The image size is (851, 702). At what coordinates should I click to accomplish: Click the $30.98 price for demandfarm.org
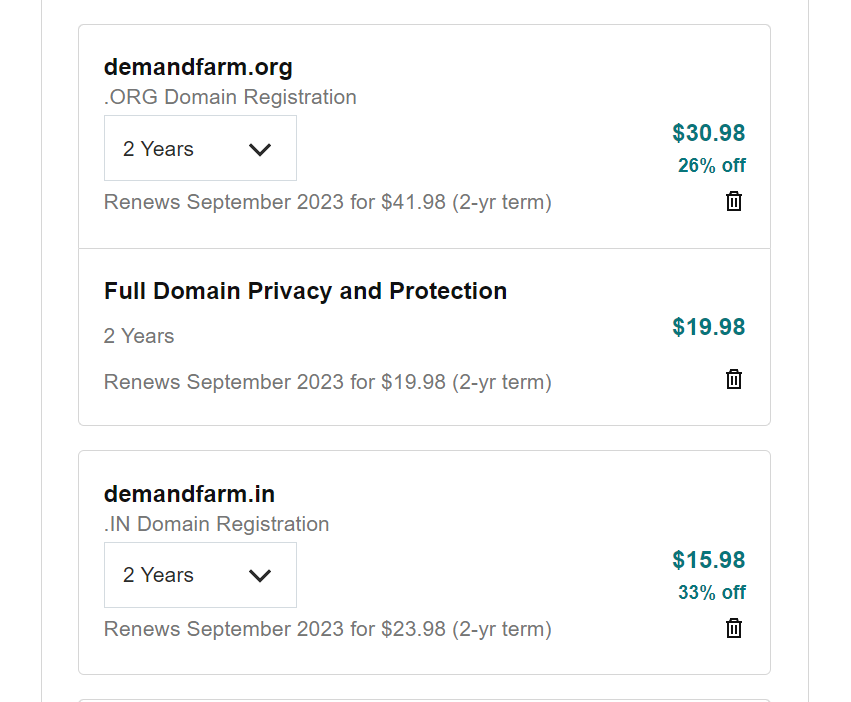click(709, 133)
